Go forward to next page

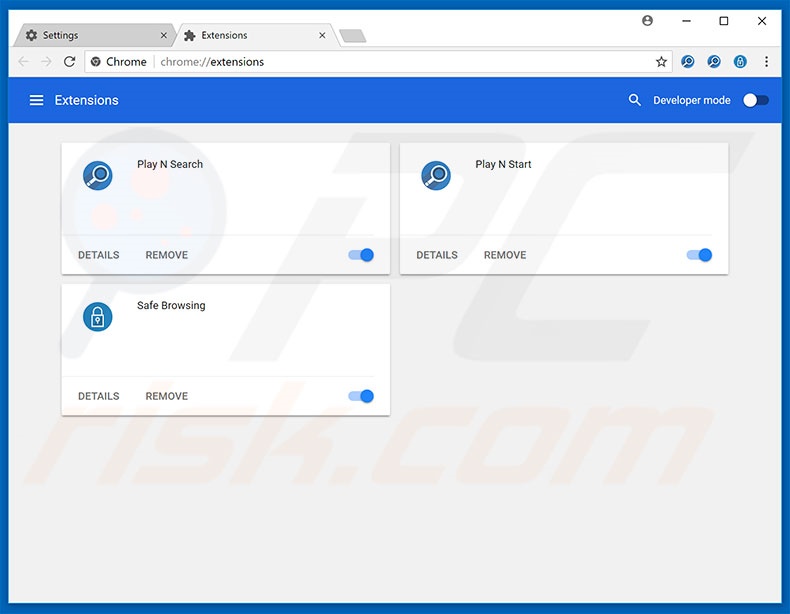click(46, 61)
